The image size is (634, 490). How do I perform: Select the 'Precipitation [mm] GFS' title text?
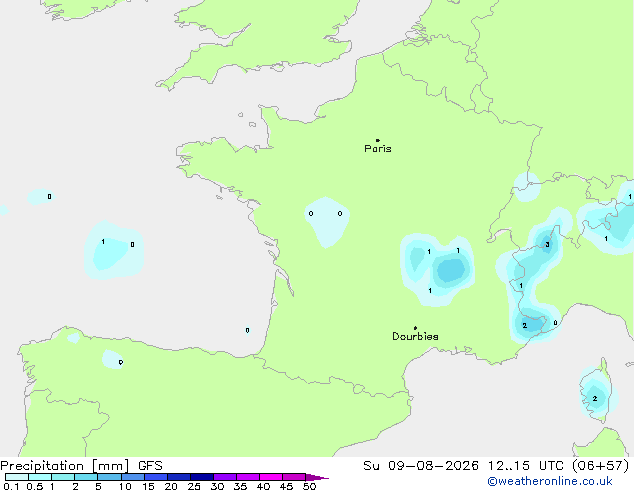click(x=81, y=466)
